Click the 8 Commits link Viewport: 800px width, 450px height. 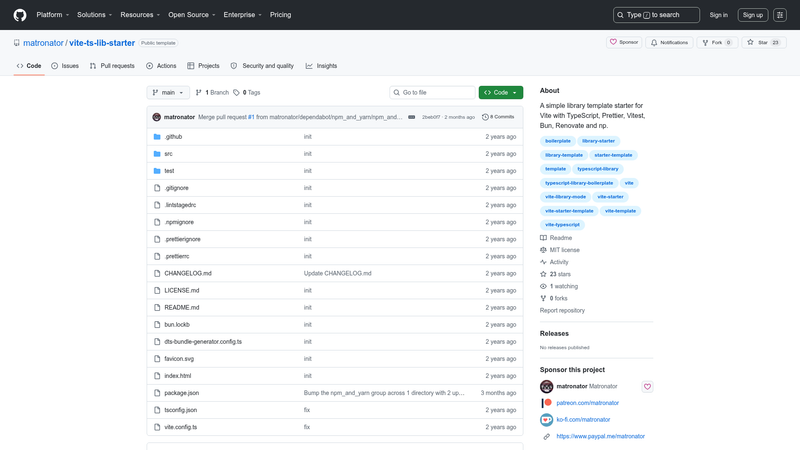pyautogui.click(x=498, y=117)
